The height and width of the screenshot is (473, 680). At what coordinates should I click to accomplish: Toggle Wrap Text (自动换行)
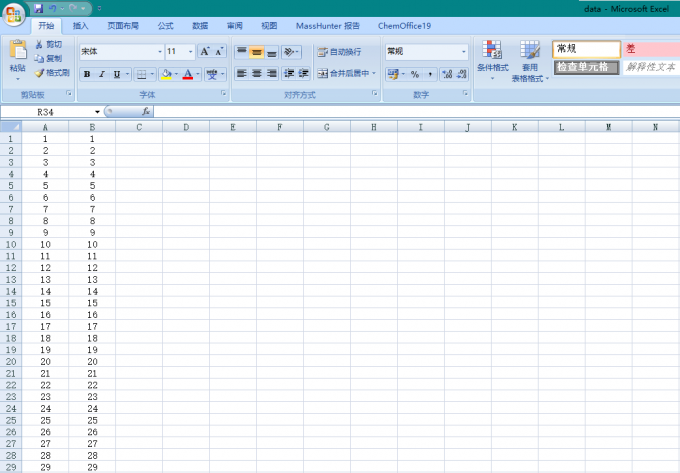coord(339,51)
